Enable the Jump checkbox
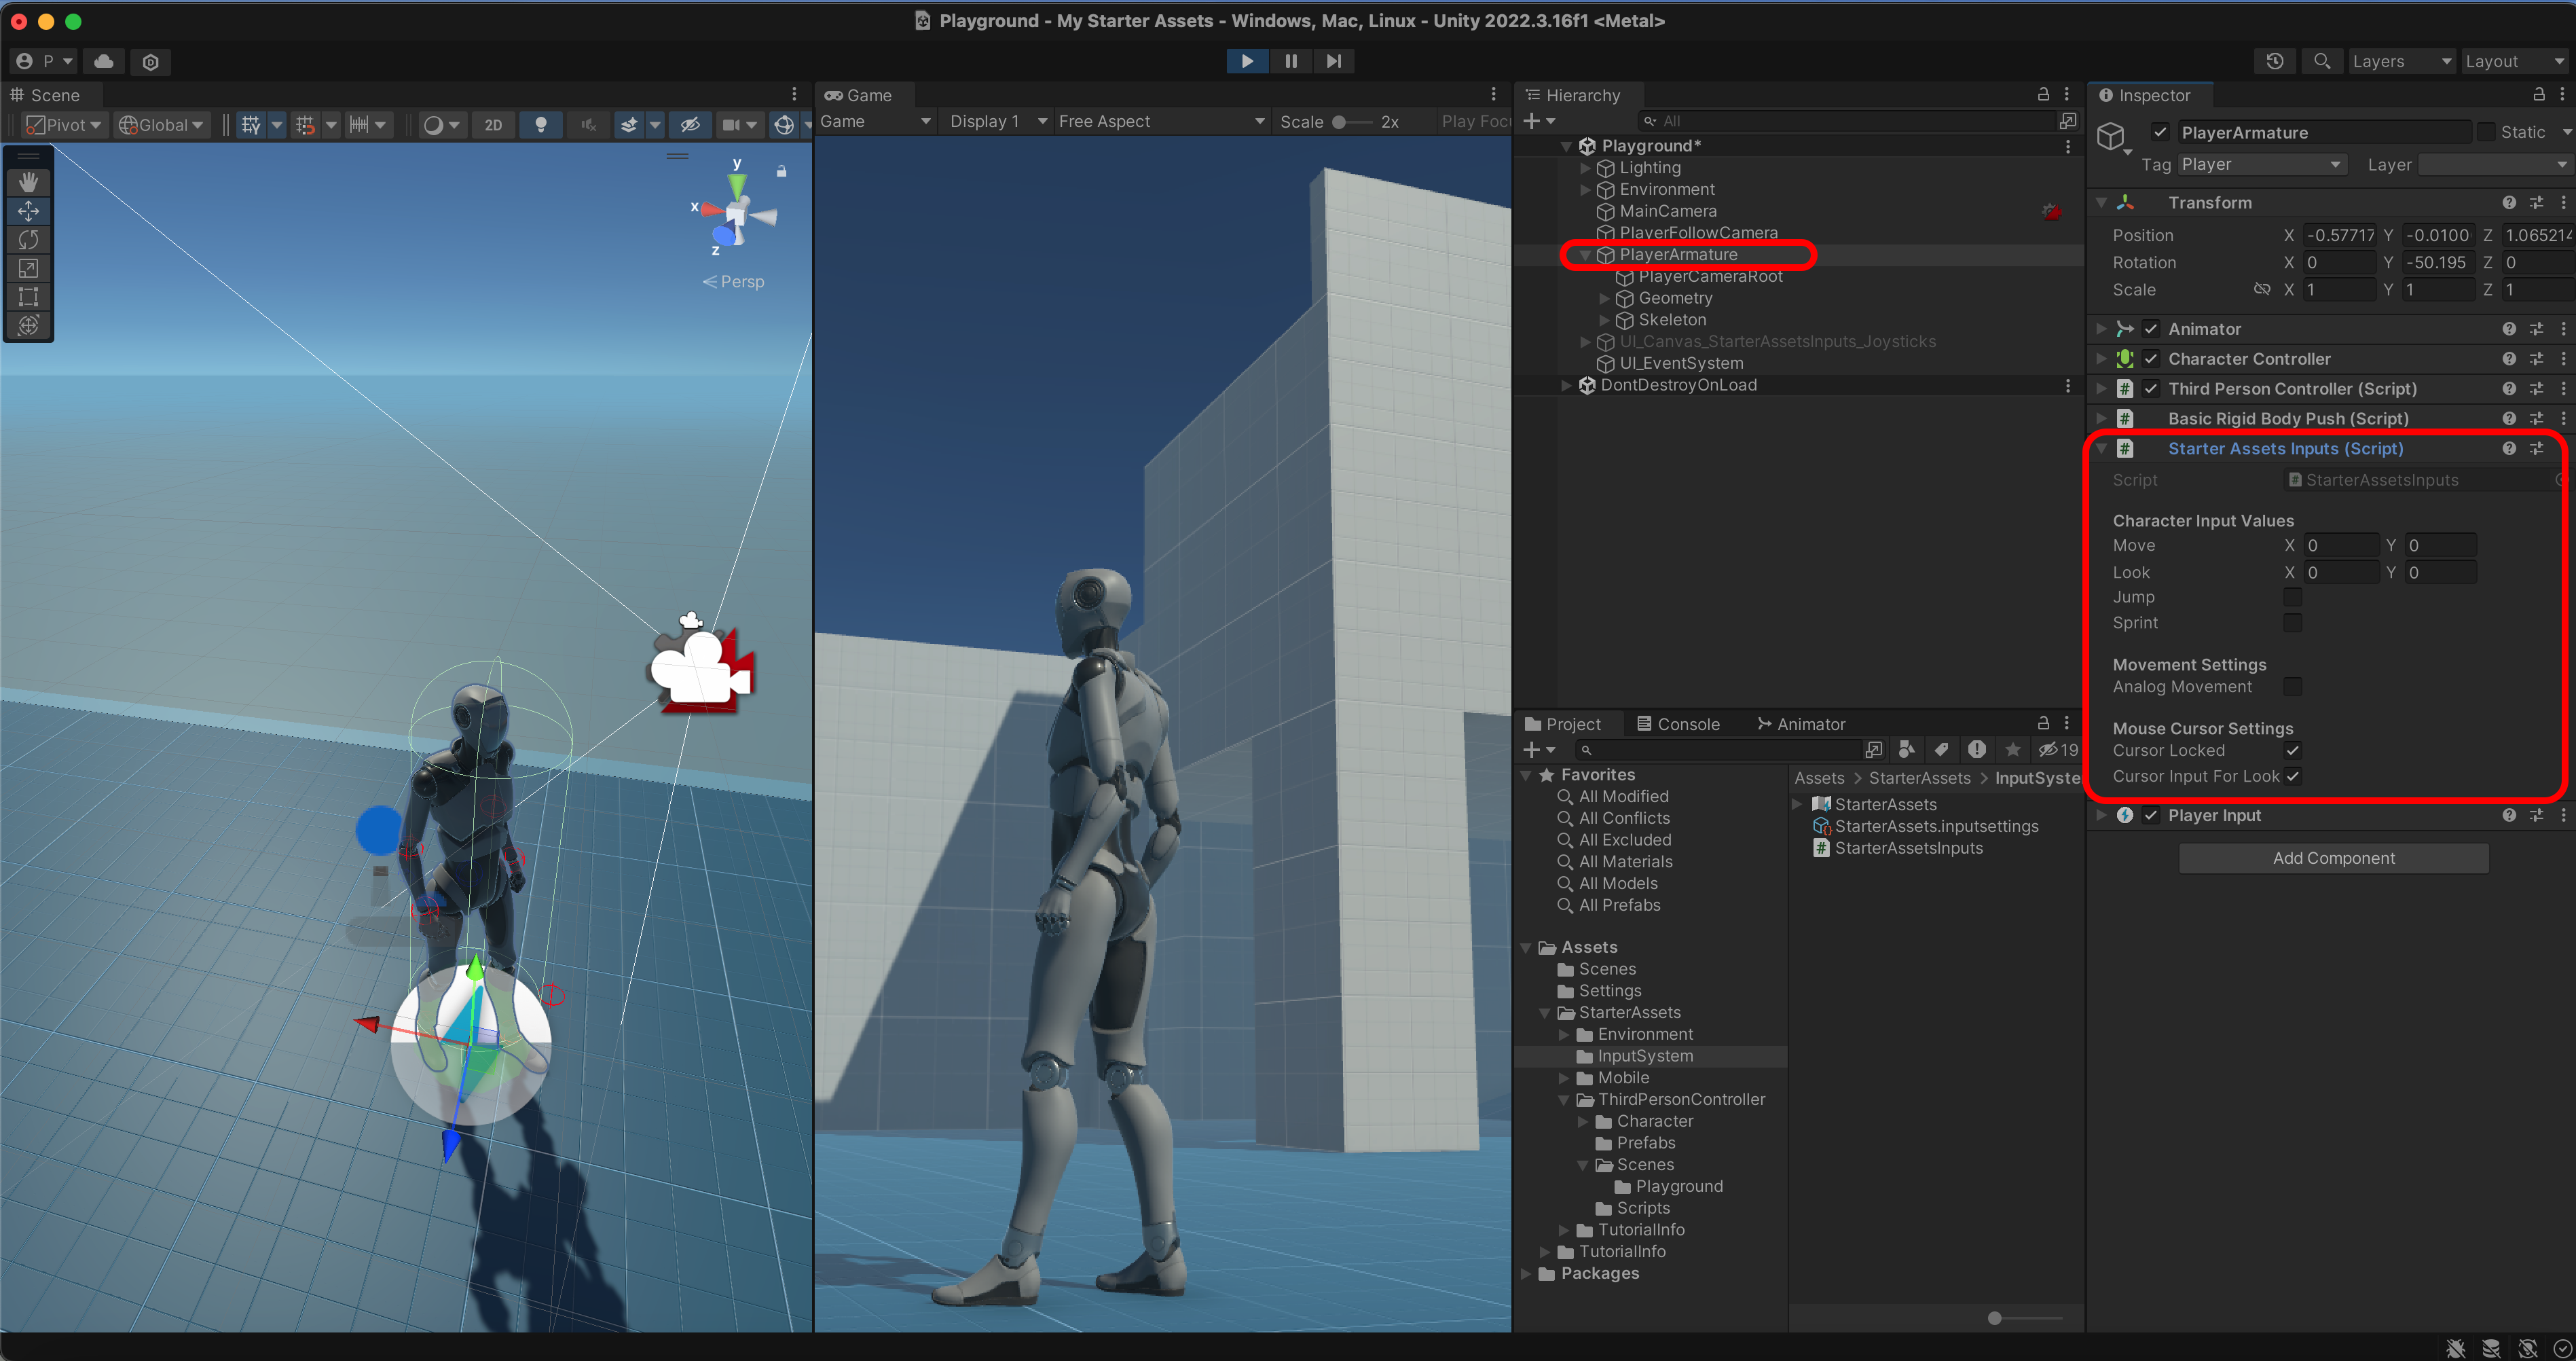This screenshot has width=2576, height=1361. tap(2292, 597)
